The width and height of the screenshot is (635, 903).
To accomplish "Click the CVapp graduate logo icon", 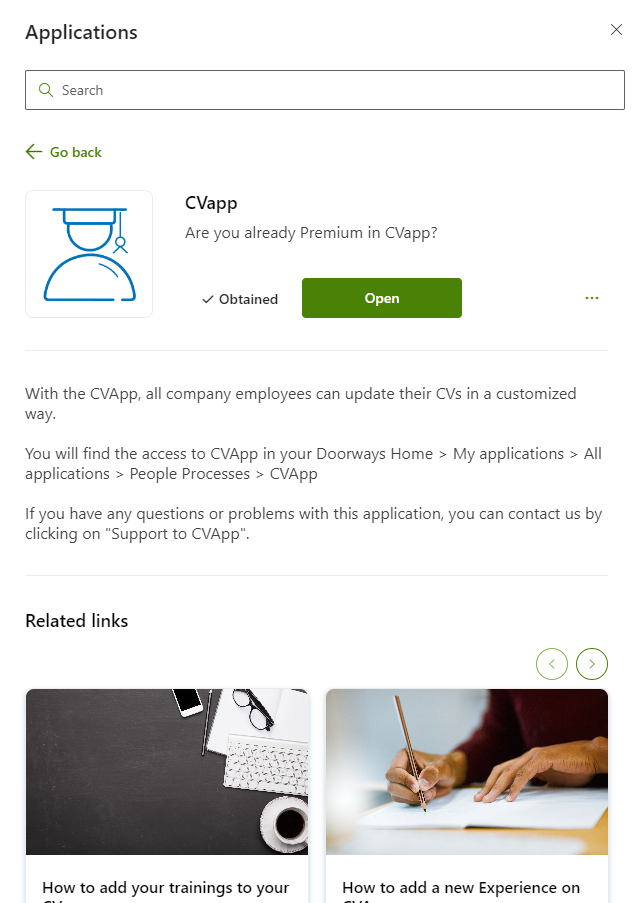I will point(89,254).
